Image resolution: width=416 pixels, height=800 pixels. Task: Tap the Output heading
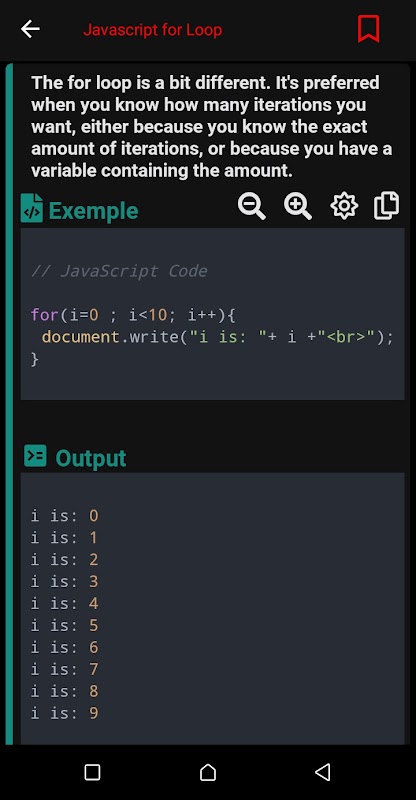(90, 458)
